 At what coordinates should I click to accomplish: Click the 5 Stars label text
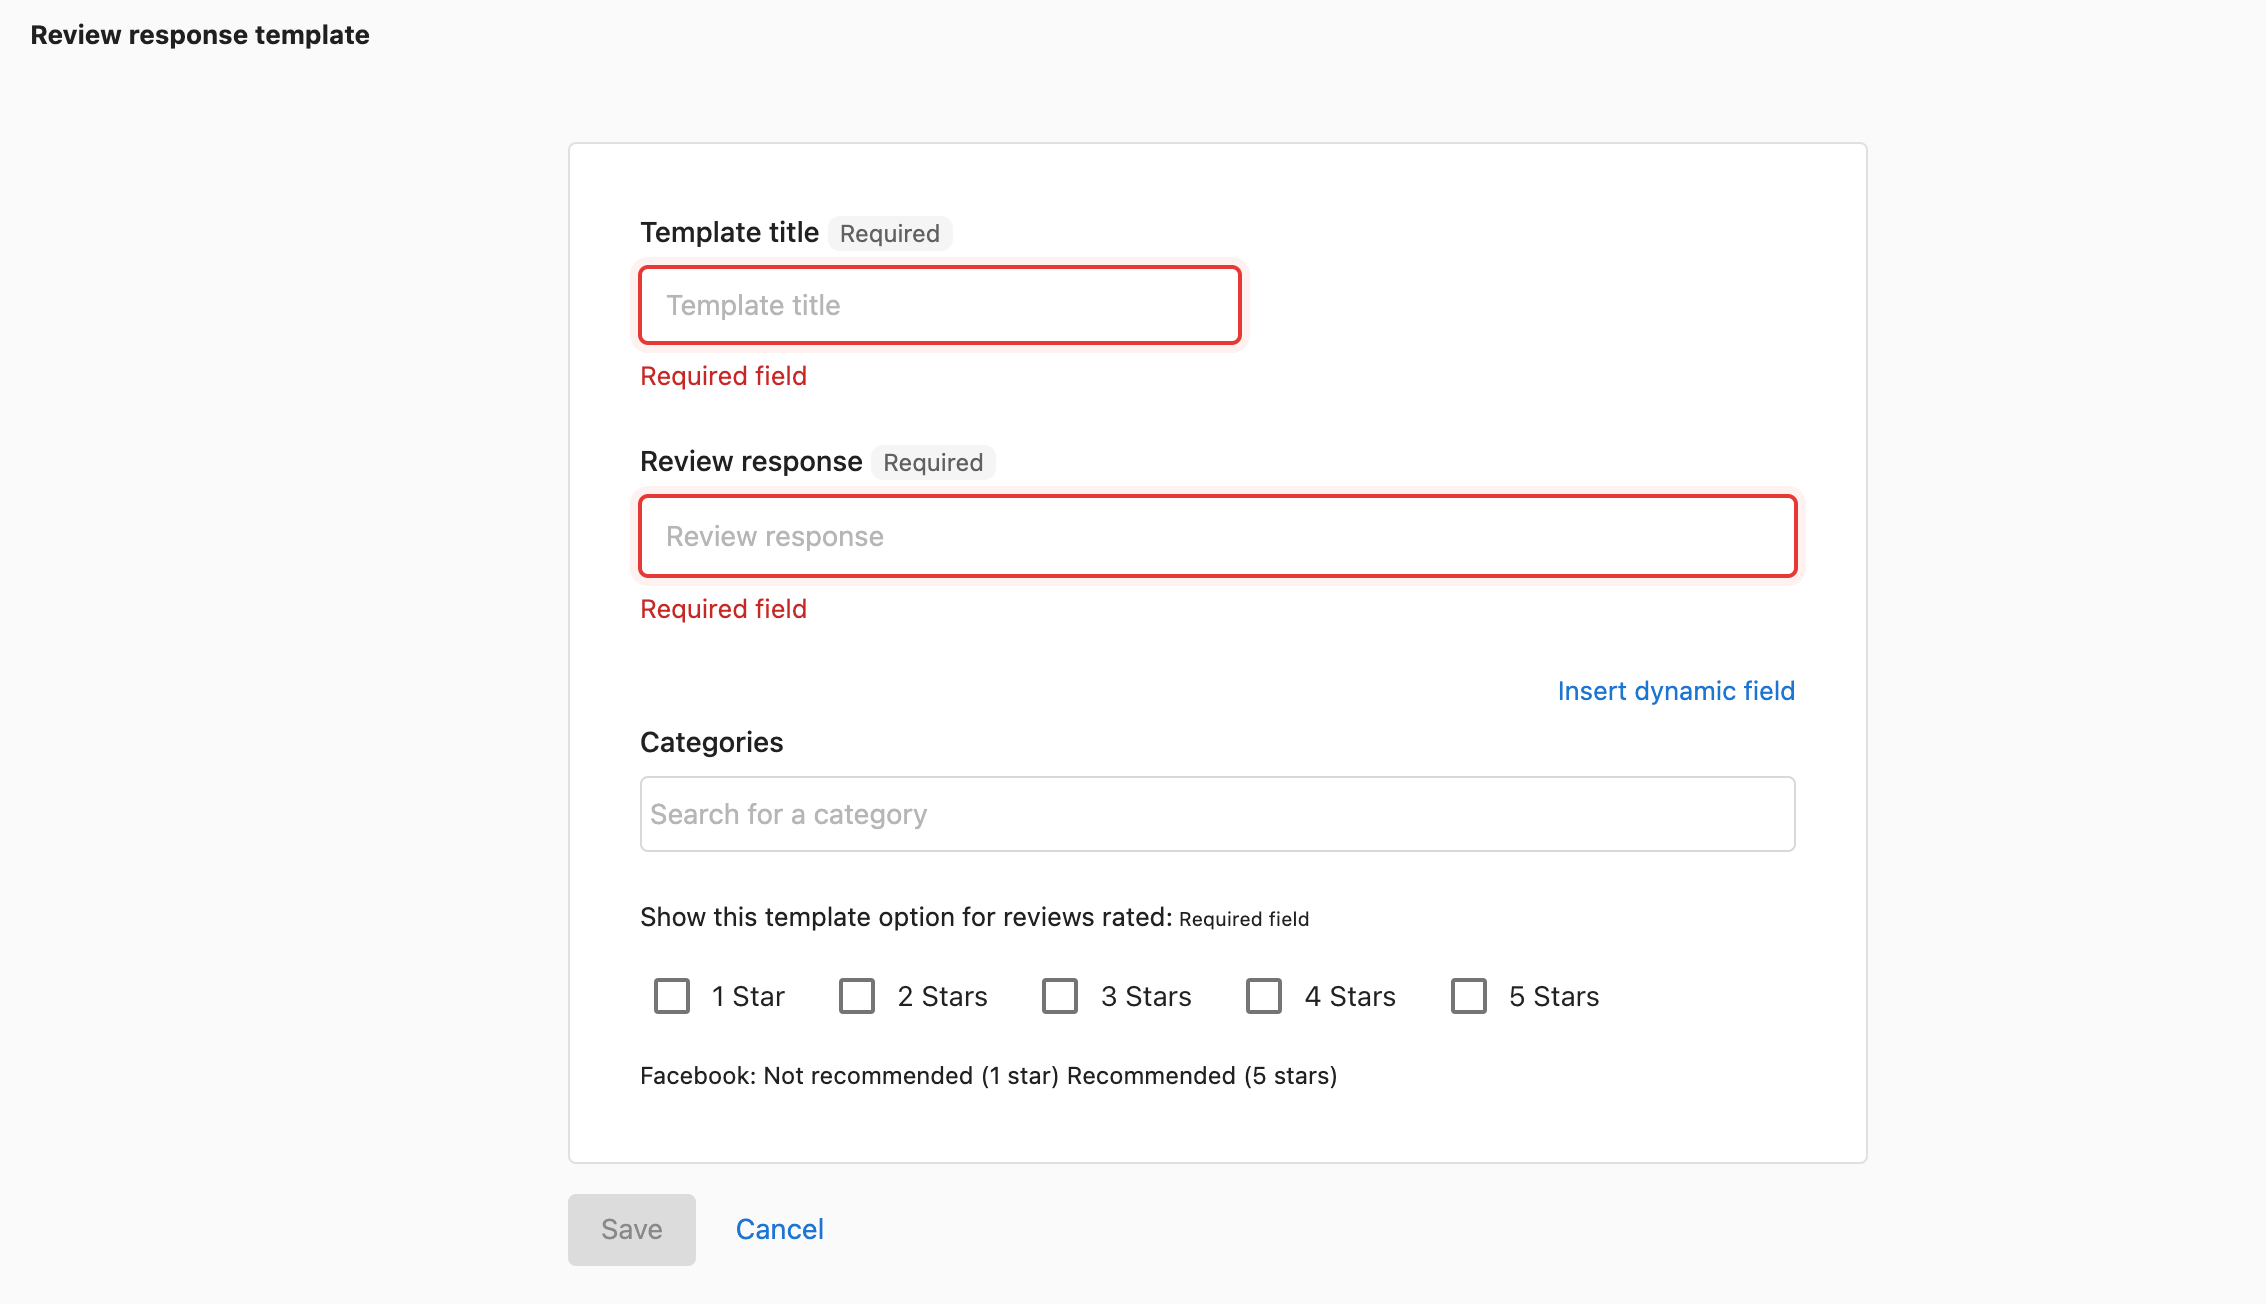pos(1554,997)
